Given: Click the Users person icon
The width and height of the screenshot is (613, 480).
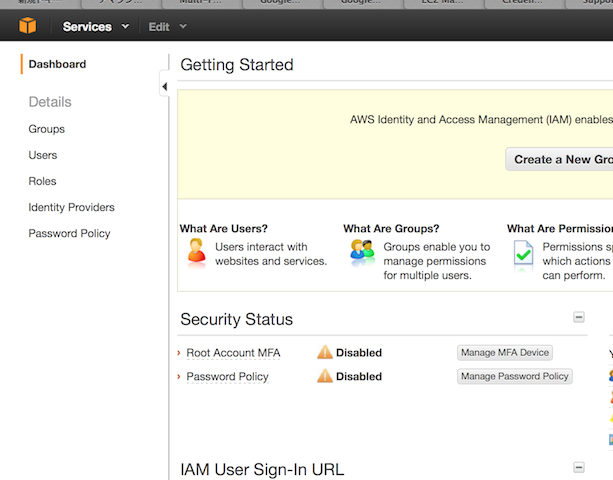Looking at the screenshot, I should (x=196, y=253).
